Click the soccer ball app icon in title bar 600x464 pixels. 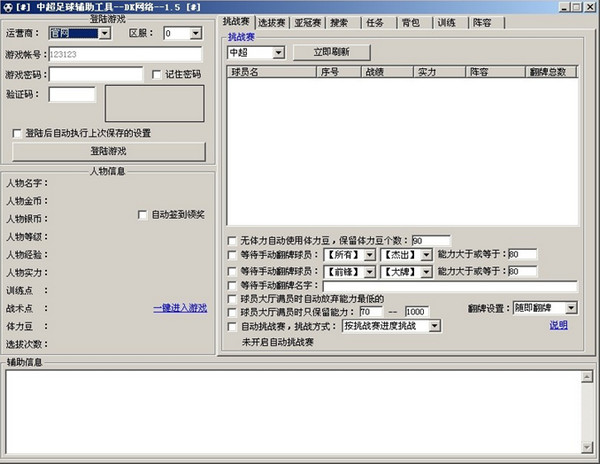(7, 7)
